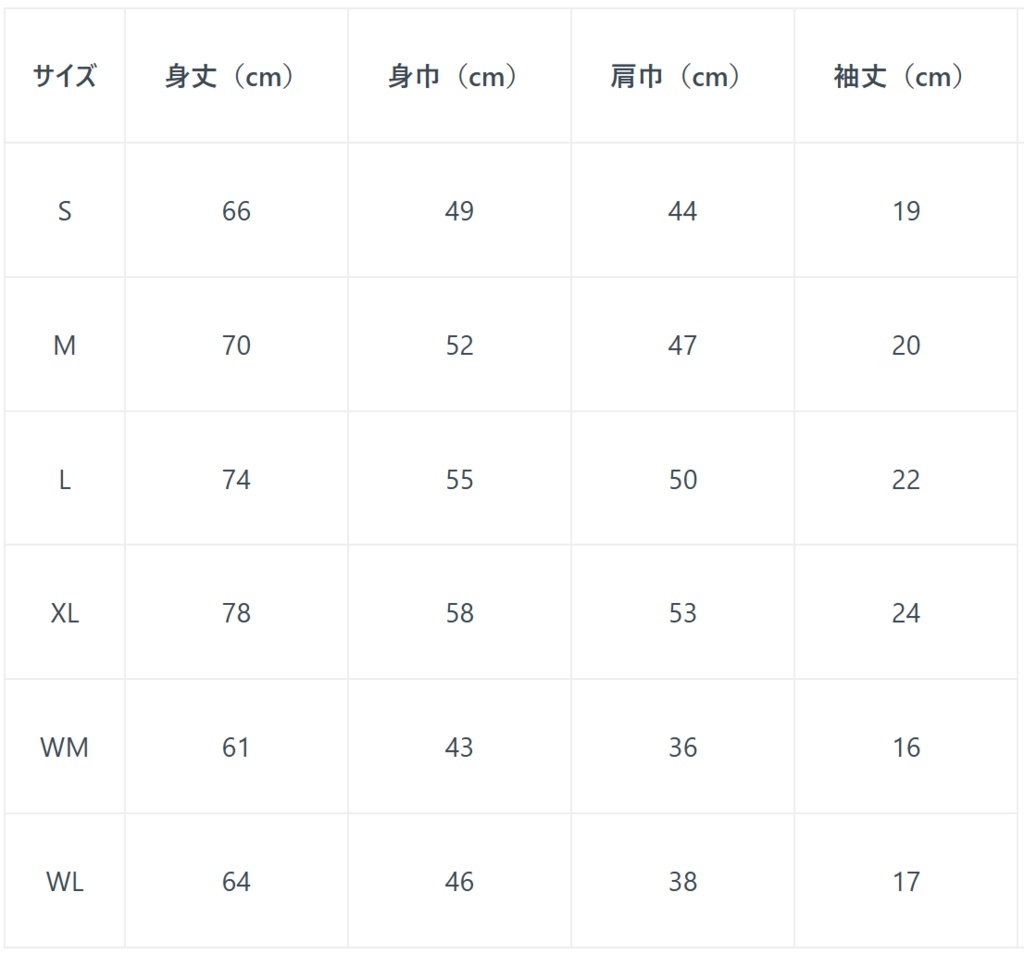The height and width of the screenshot is (955, 1024).
Task: Select the WL size row label
Action: [x=64, y=882]
